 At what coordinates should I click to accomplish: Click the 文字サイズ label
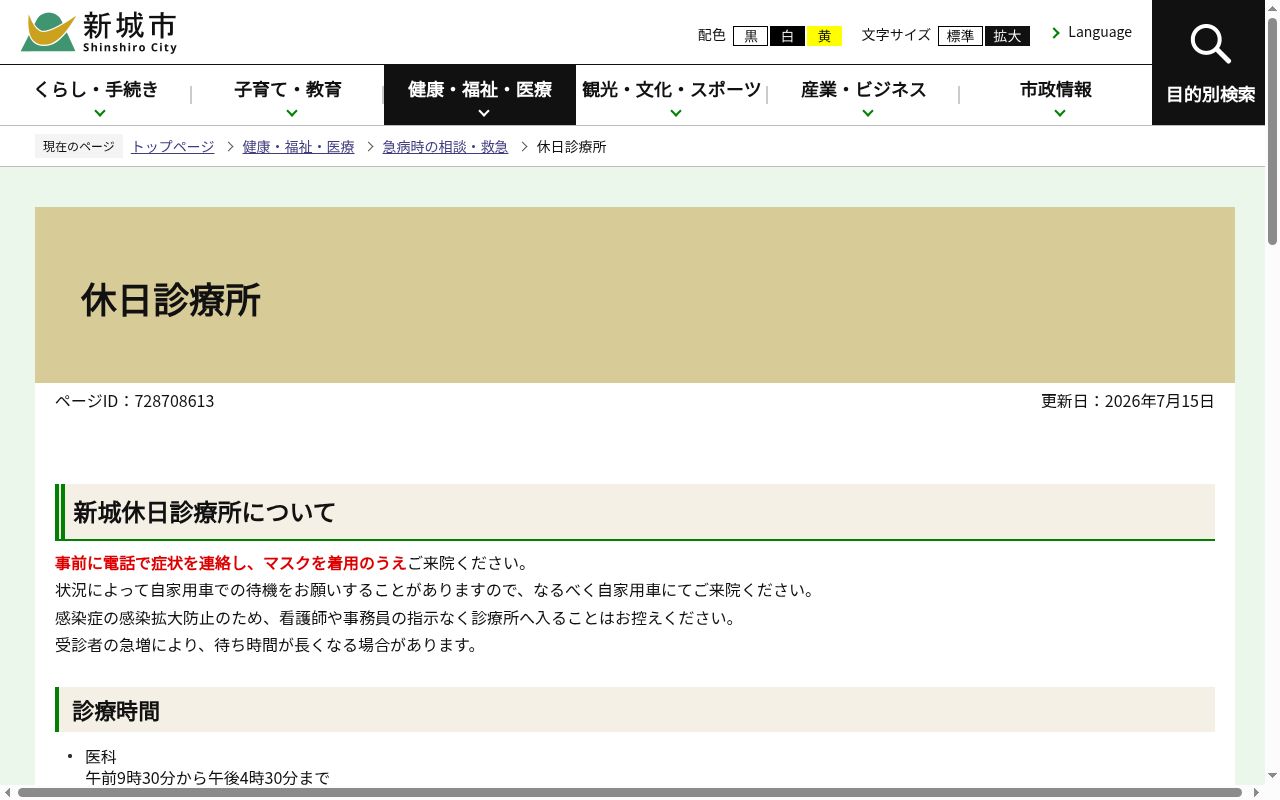[896, 35]
